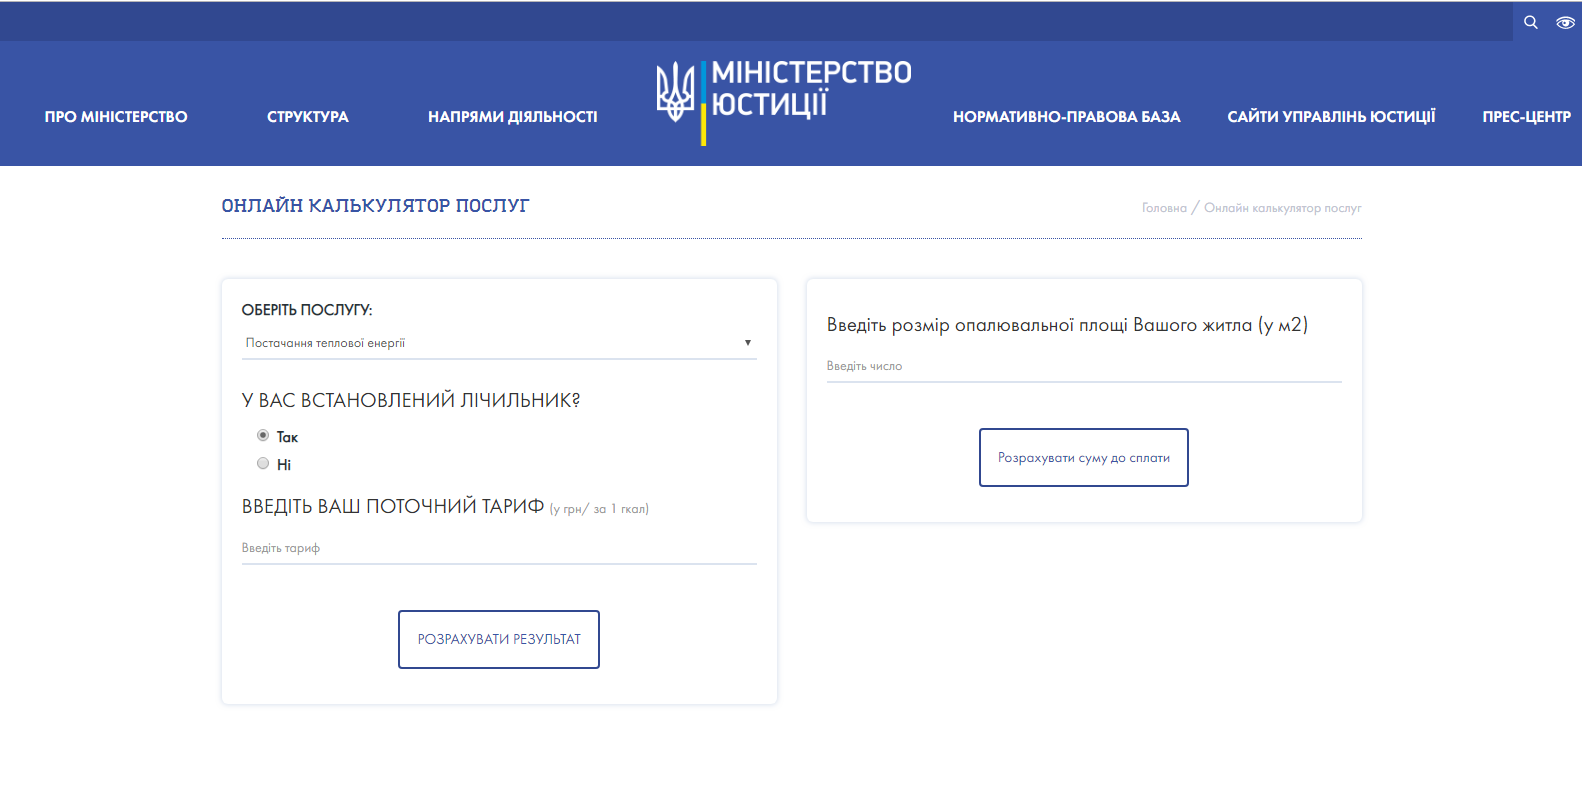Open the СТРУКТУРА menu item
Viewport: 1582px width, 791px height.
[308, 117]
